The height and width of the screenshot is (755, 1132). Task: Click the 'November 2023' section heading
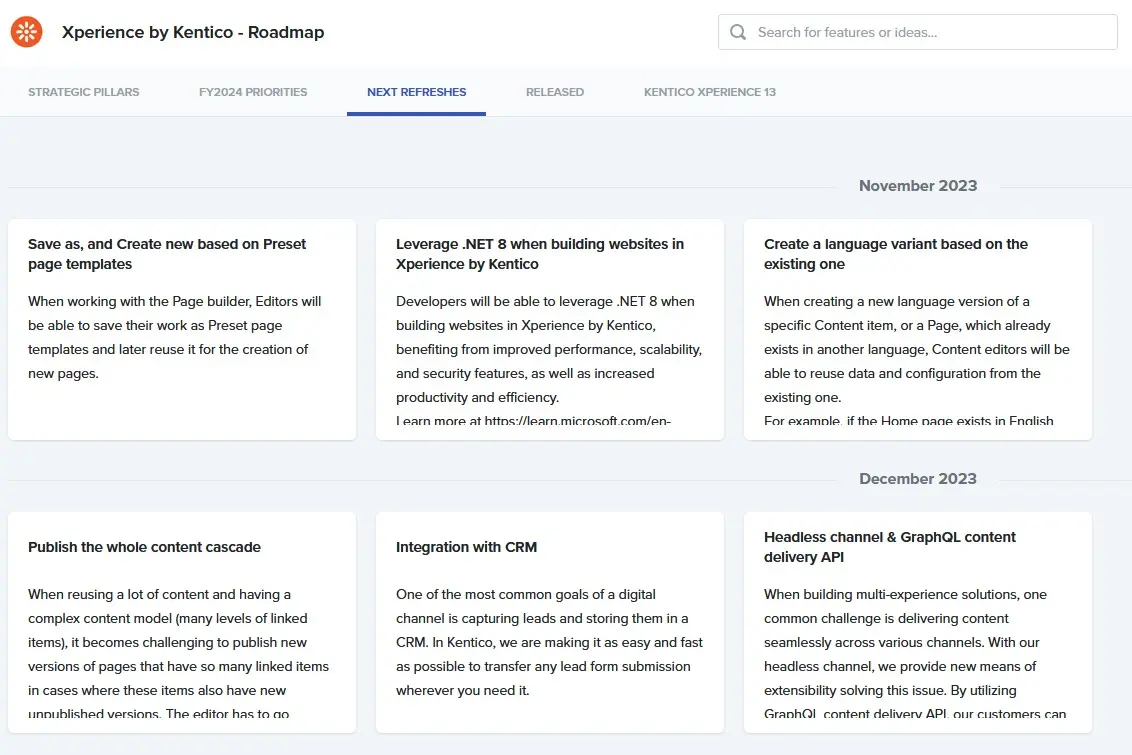(918, 186)
